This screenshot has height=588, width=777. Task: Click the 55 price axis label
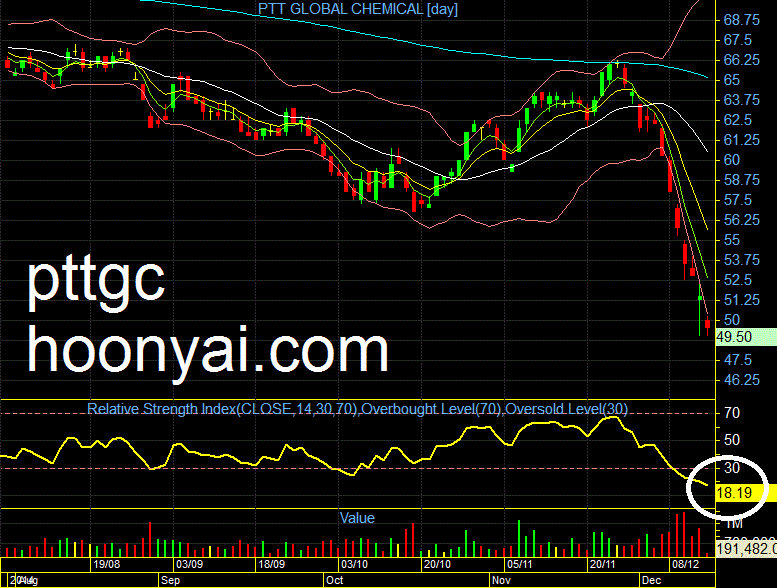pos(732,240)
